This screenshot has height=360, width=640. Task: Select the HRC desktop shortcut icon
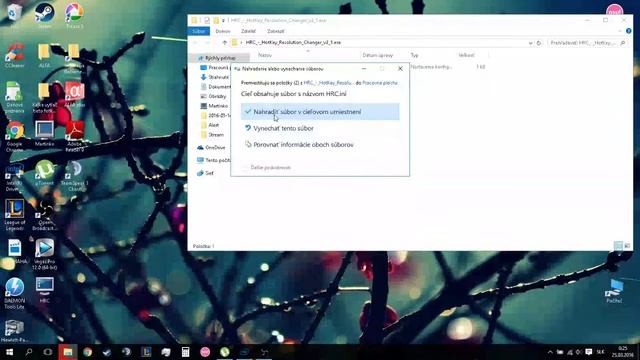pos(44,290)
